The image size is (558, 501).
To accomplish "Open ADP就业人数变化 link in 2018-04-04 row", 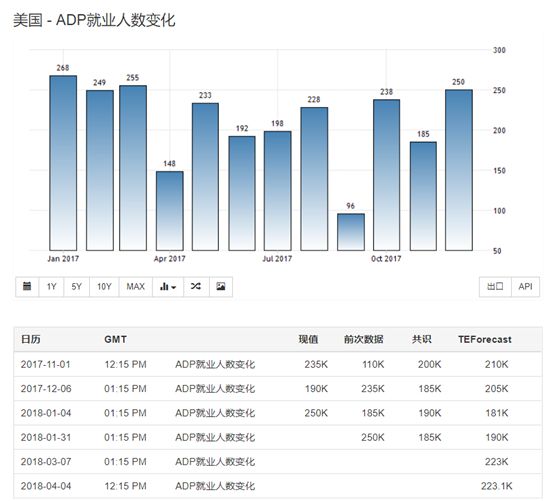I will point(215,486).
